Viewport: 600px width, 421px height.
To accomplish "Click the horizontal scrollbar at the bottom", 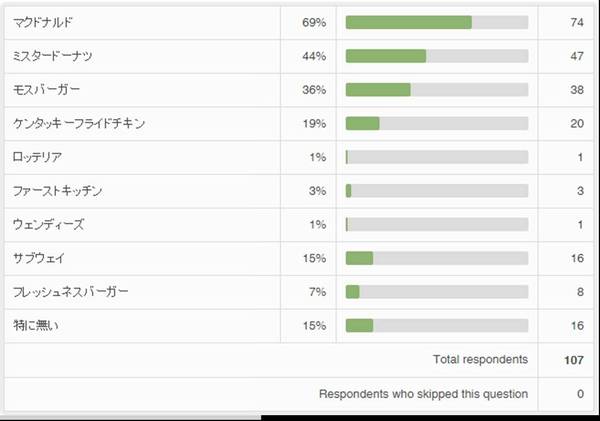I will click(130, 415).
